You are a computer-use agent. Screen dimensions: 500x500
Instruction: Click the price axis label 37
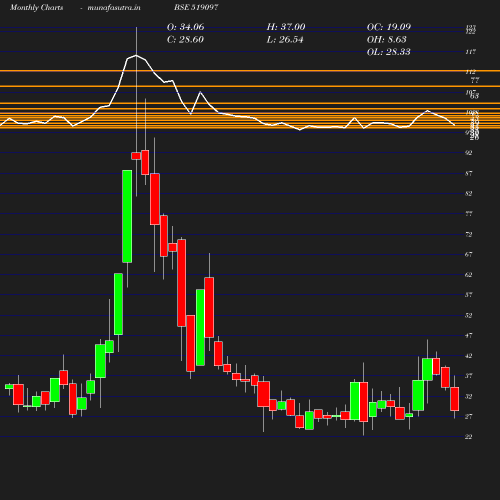(x=469, y=376)
